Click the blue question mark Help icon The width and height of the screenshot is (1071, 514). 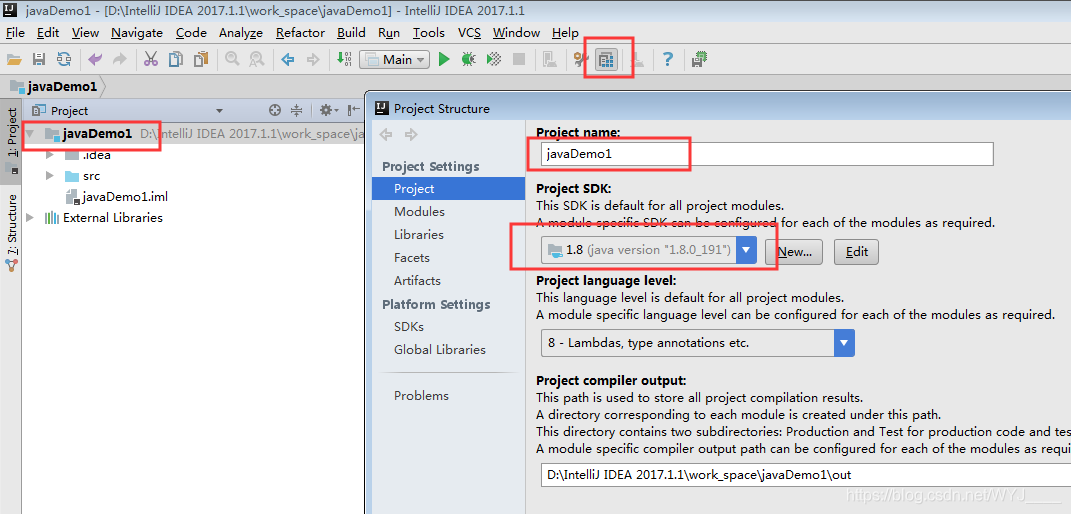point(668,60)
